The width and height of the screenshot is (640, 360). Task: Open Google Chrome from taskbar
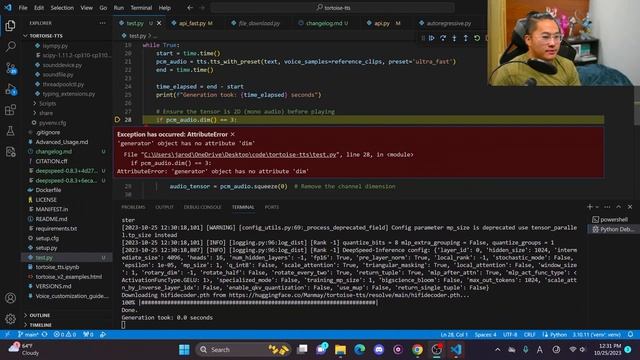417,349
